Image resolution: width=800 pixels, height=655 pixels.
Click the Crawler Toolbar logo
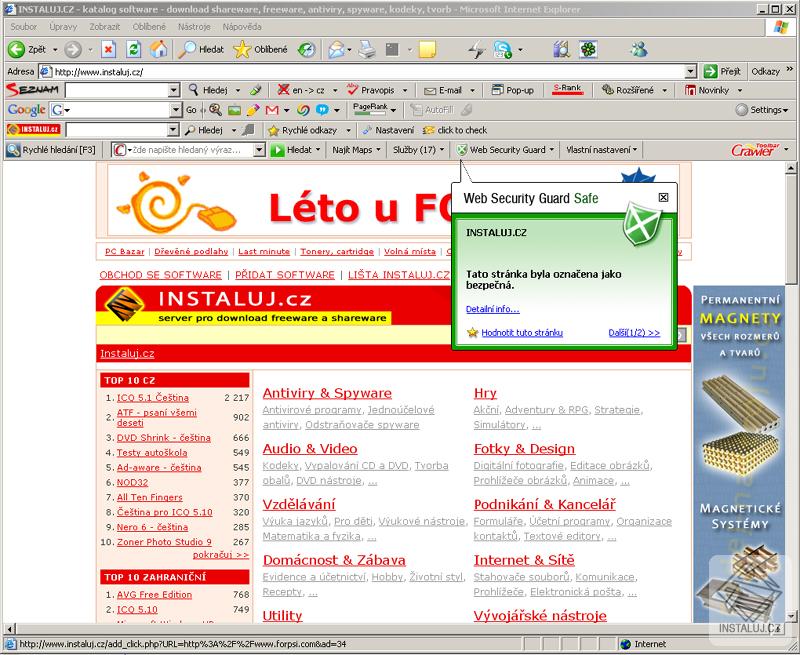click(756, 149)
